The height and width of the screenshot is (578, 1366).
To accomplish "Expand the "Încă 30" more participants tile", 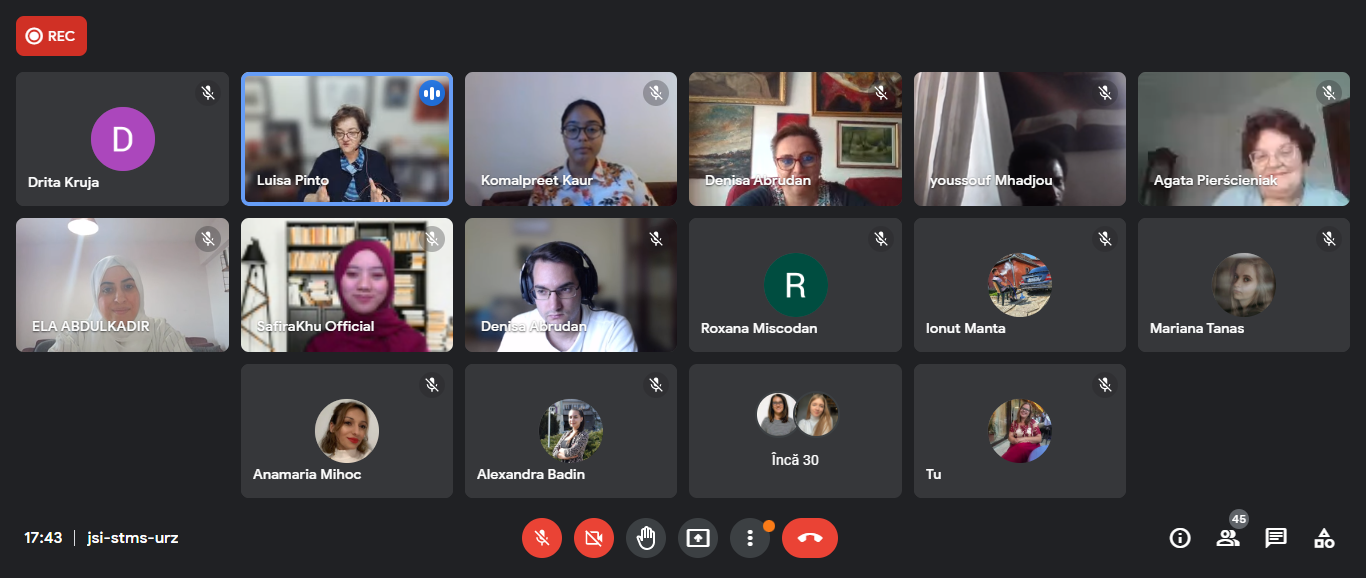I will (795, 431).
